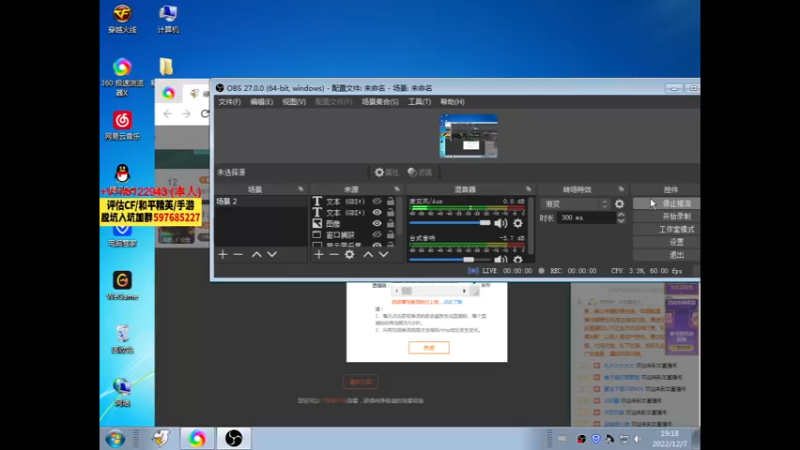Move the scene up in the 场景 list
The image size is (800, 450).
click(x=257, y=254)
